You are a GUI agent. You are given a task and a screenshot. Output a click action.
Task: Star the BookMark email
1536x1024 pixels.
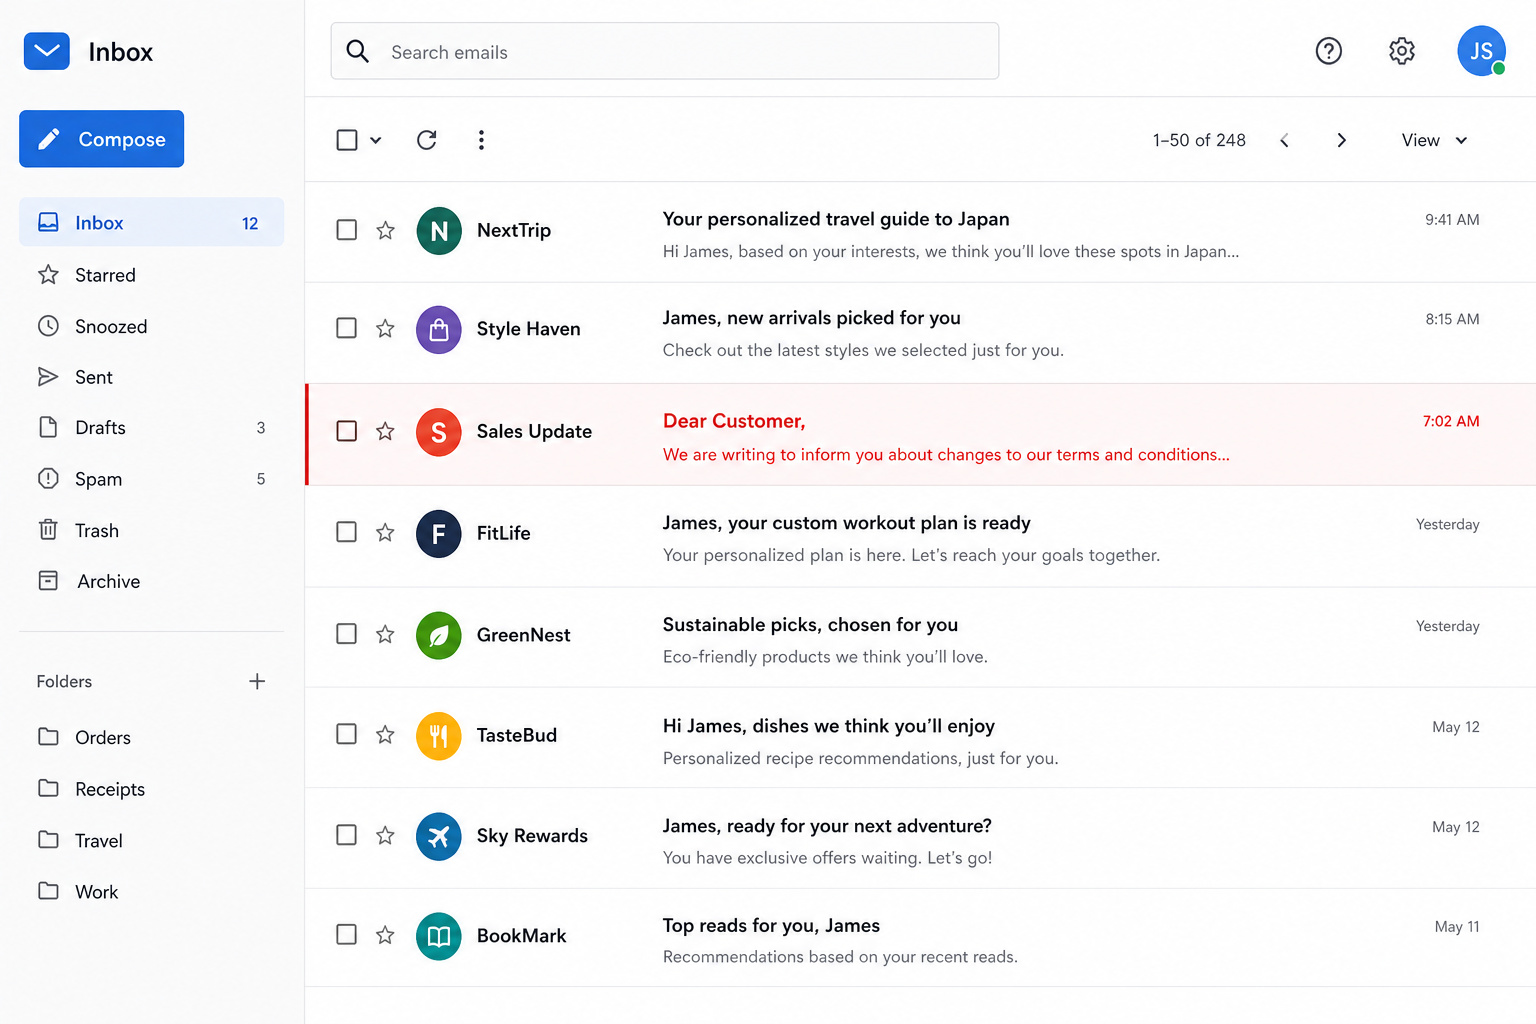coord(385,935)
